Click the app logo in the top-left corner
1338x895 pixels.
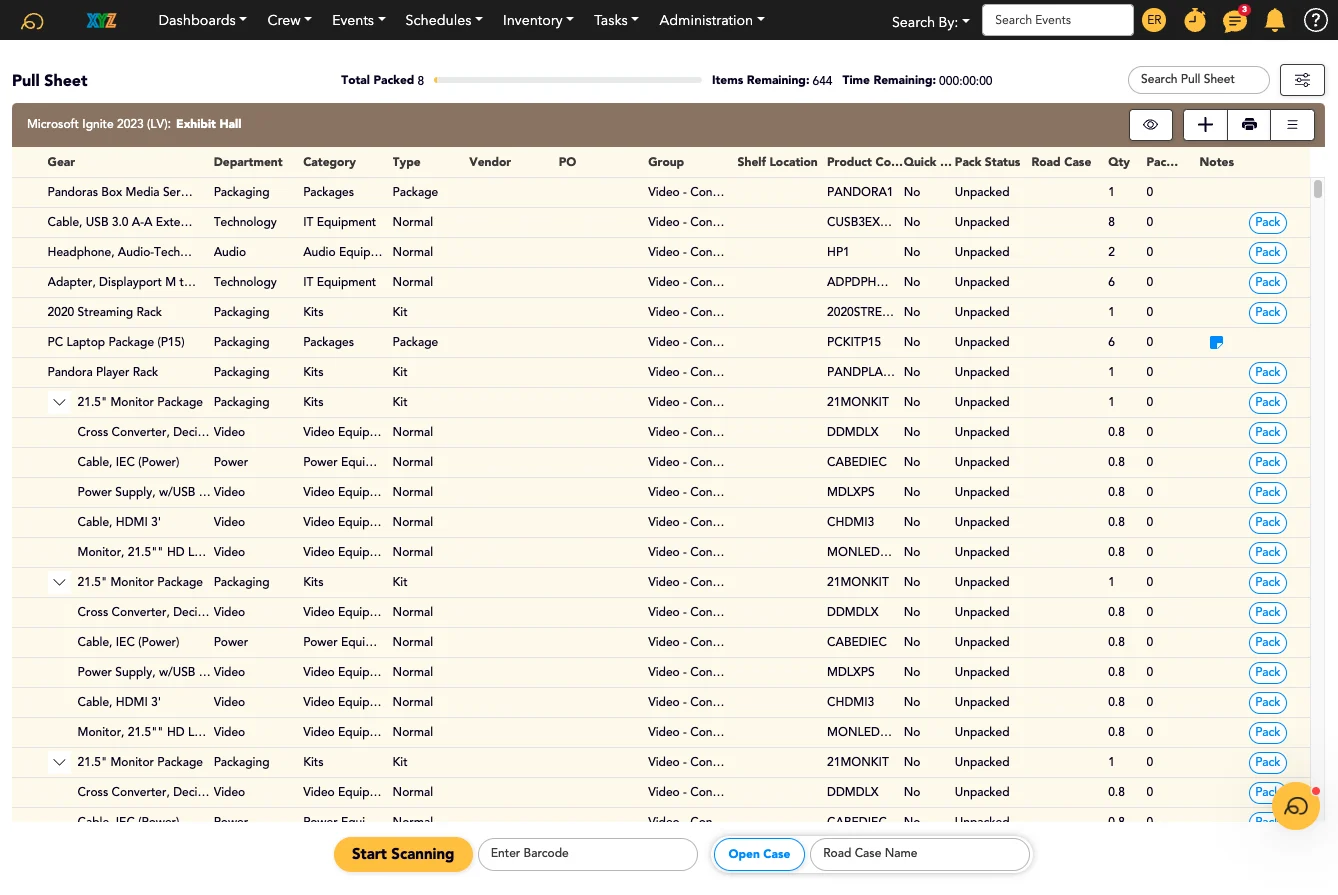(32, 20)
